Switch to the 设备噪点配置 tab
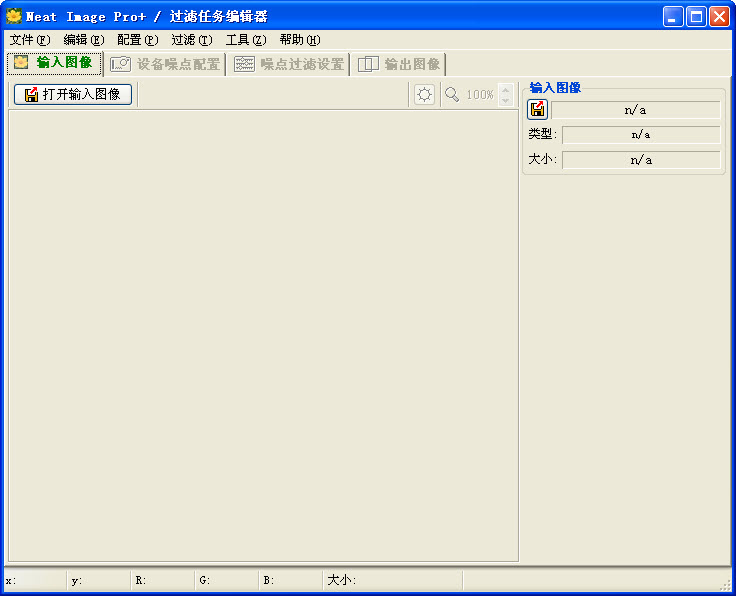Image resolution: width=736 pixels, height=596 pixels. (165, 64)
